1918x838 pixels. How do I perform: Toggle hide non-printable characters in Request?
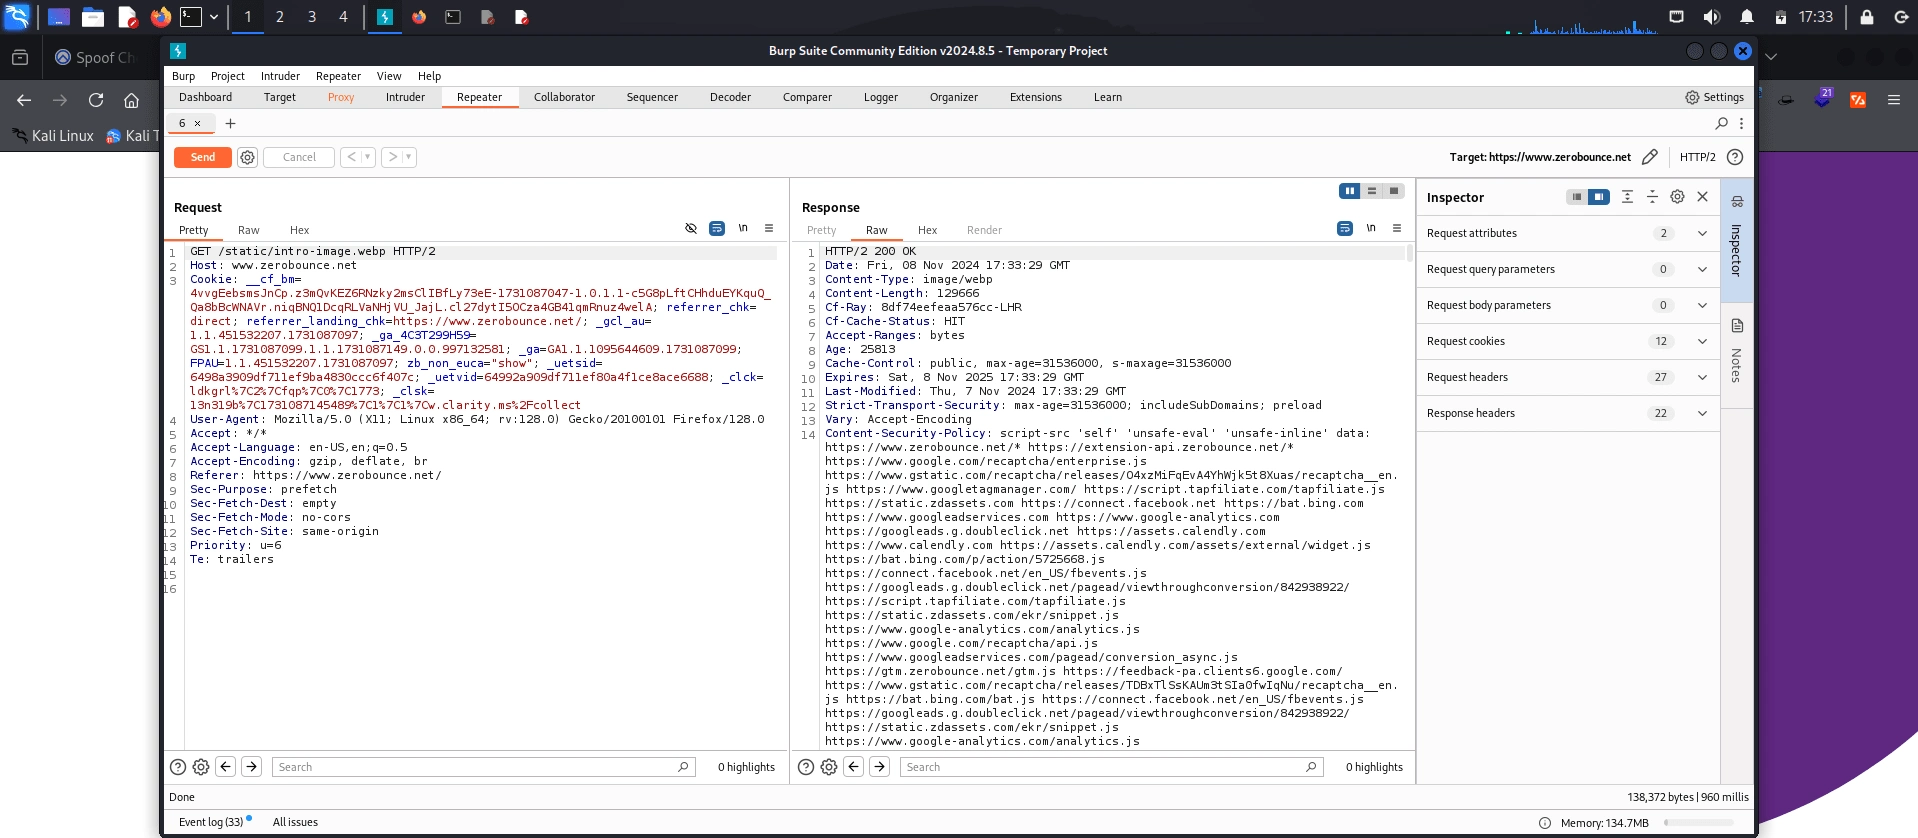[691, 229]
